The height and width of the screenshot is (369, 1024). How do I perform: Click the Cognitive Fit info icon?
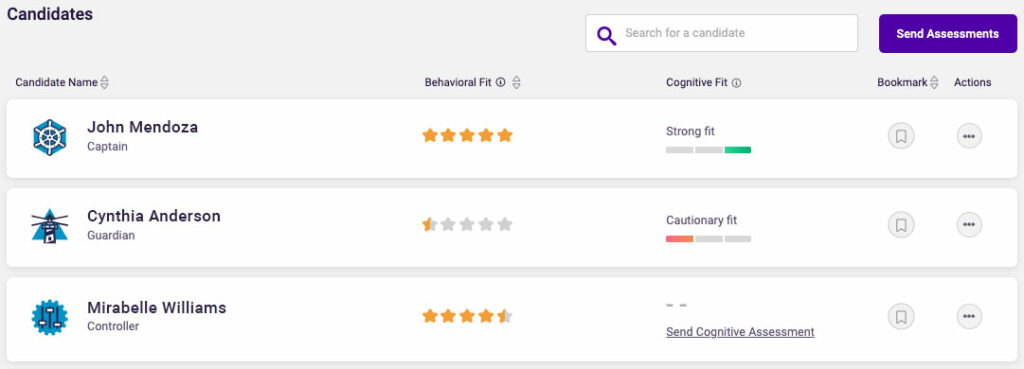coord(736,83)
